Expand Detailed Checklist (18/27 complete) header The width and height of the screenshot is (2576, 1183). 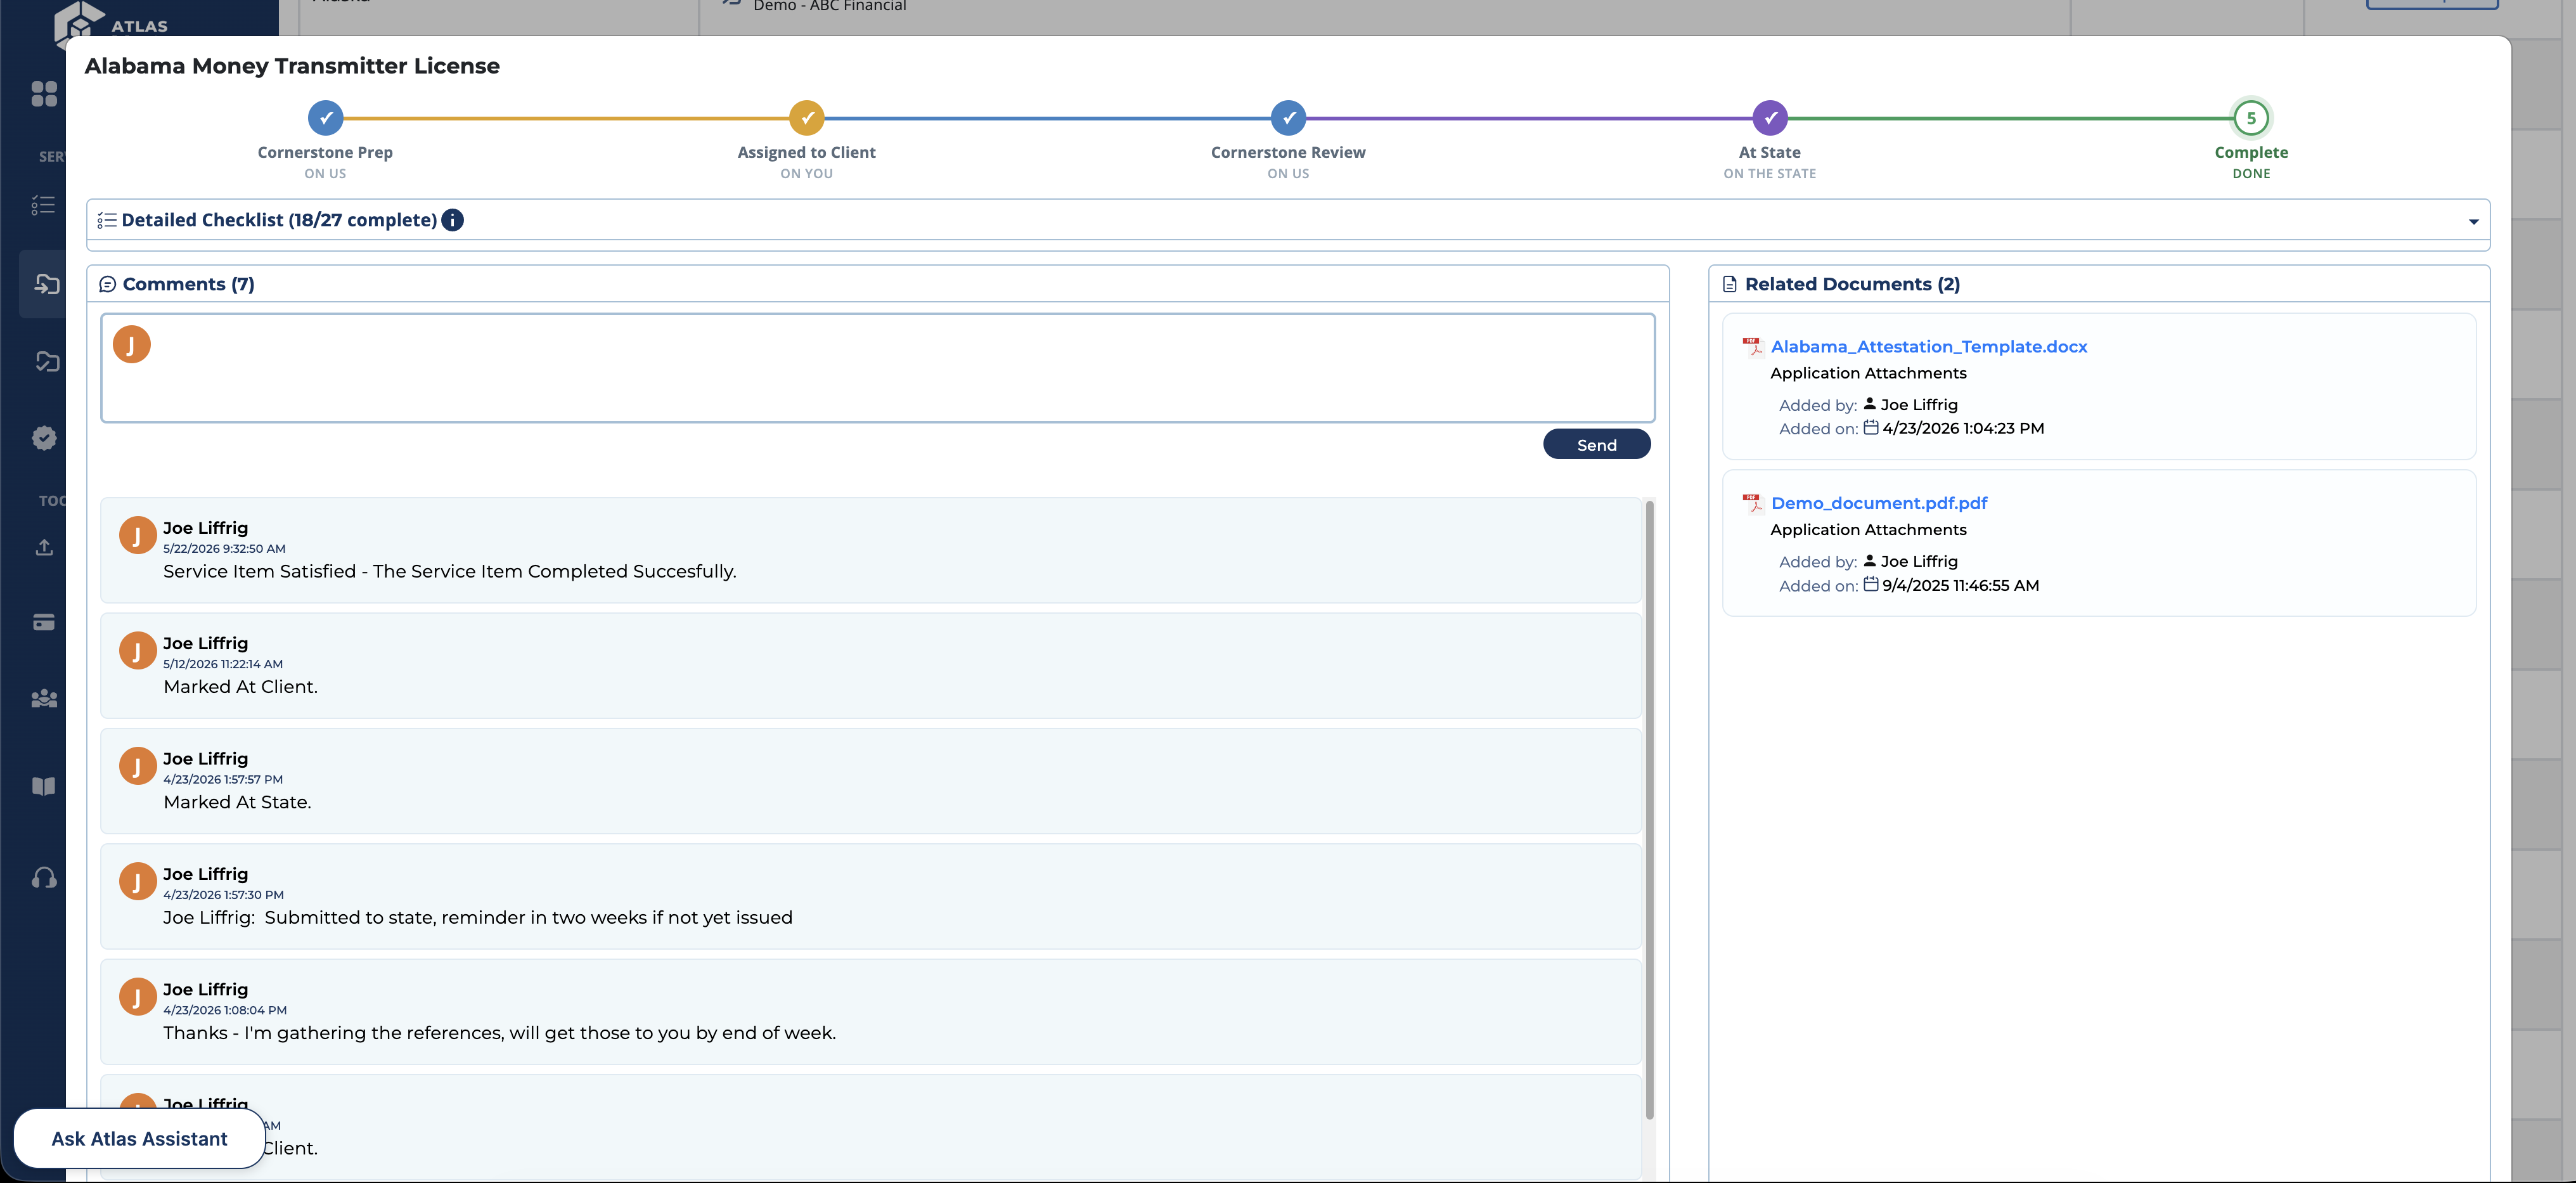point(1288,220)
